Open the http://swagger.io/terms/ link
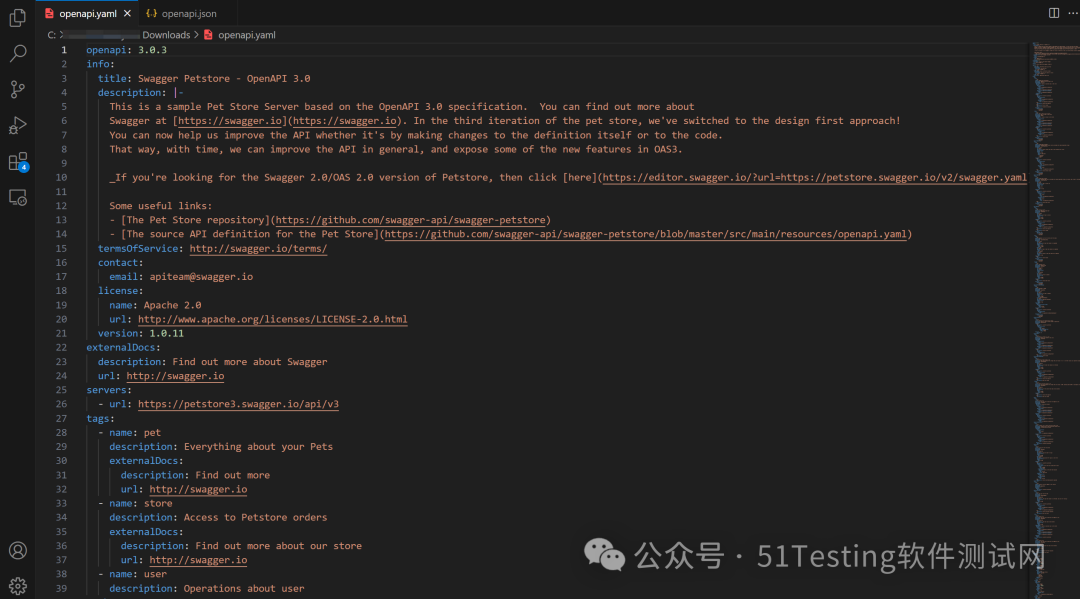Image resolution: width=1080 pixels, height=599 pixels. (x=258, y=249)
